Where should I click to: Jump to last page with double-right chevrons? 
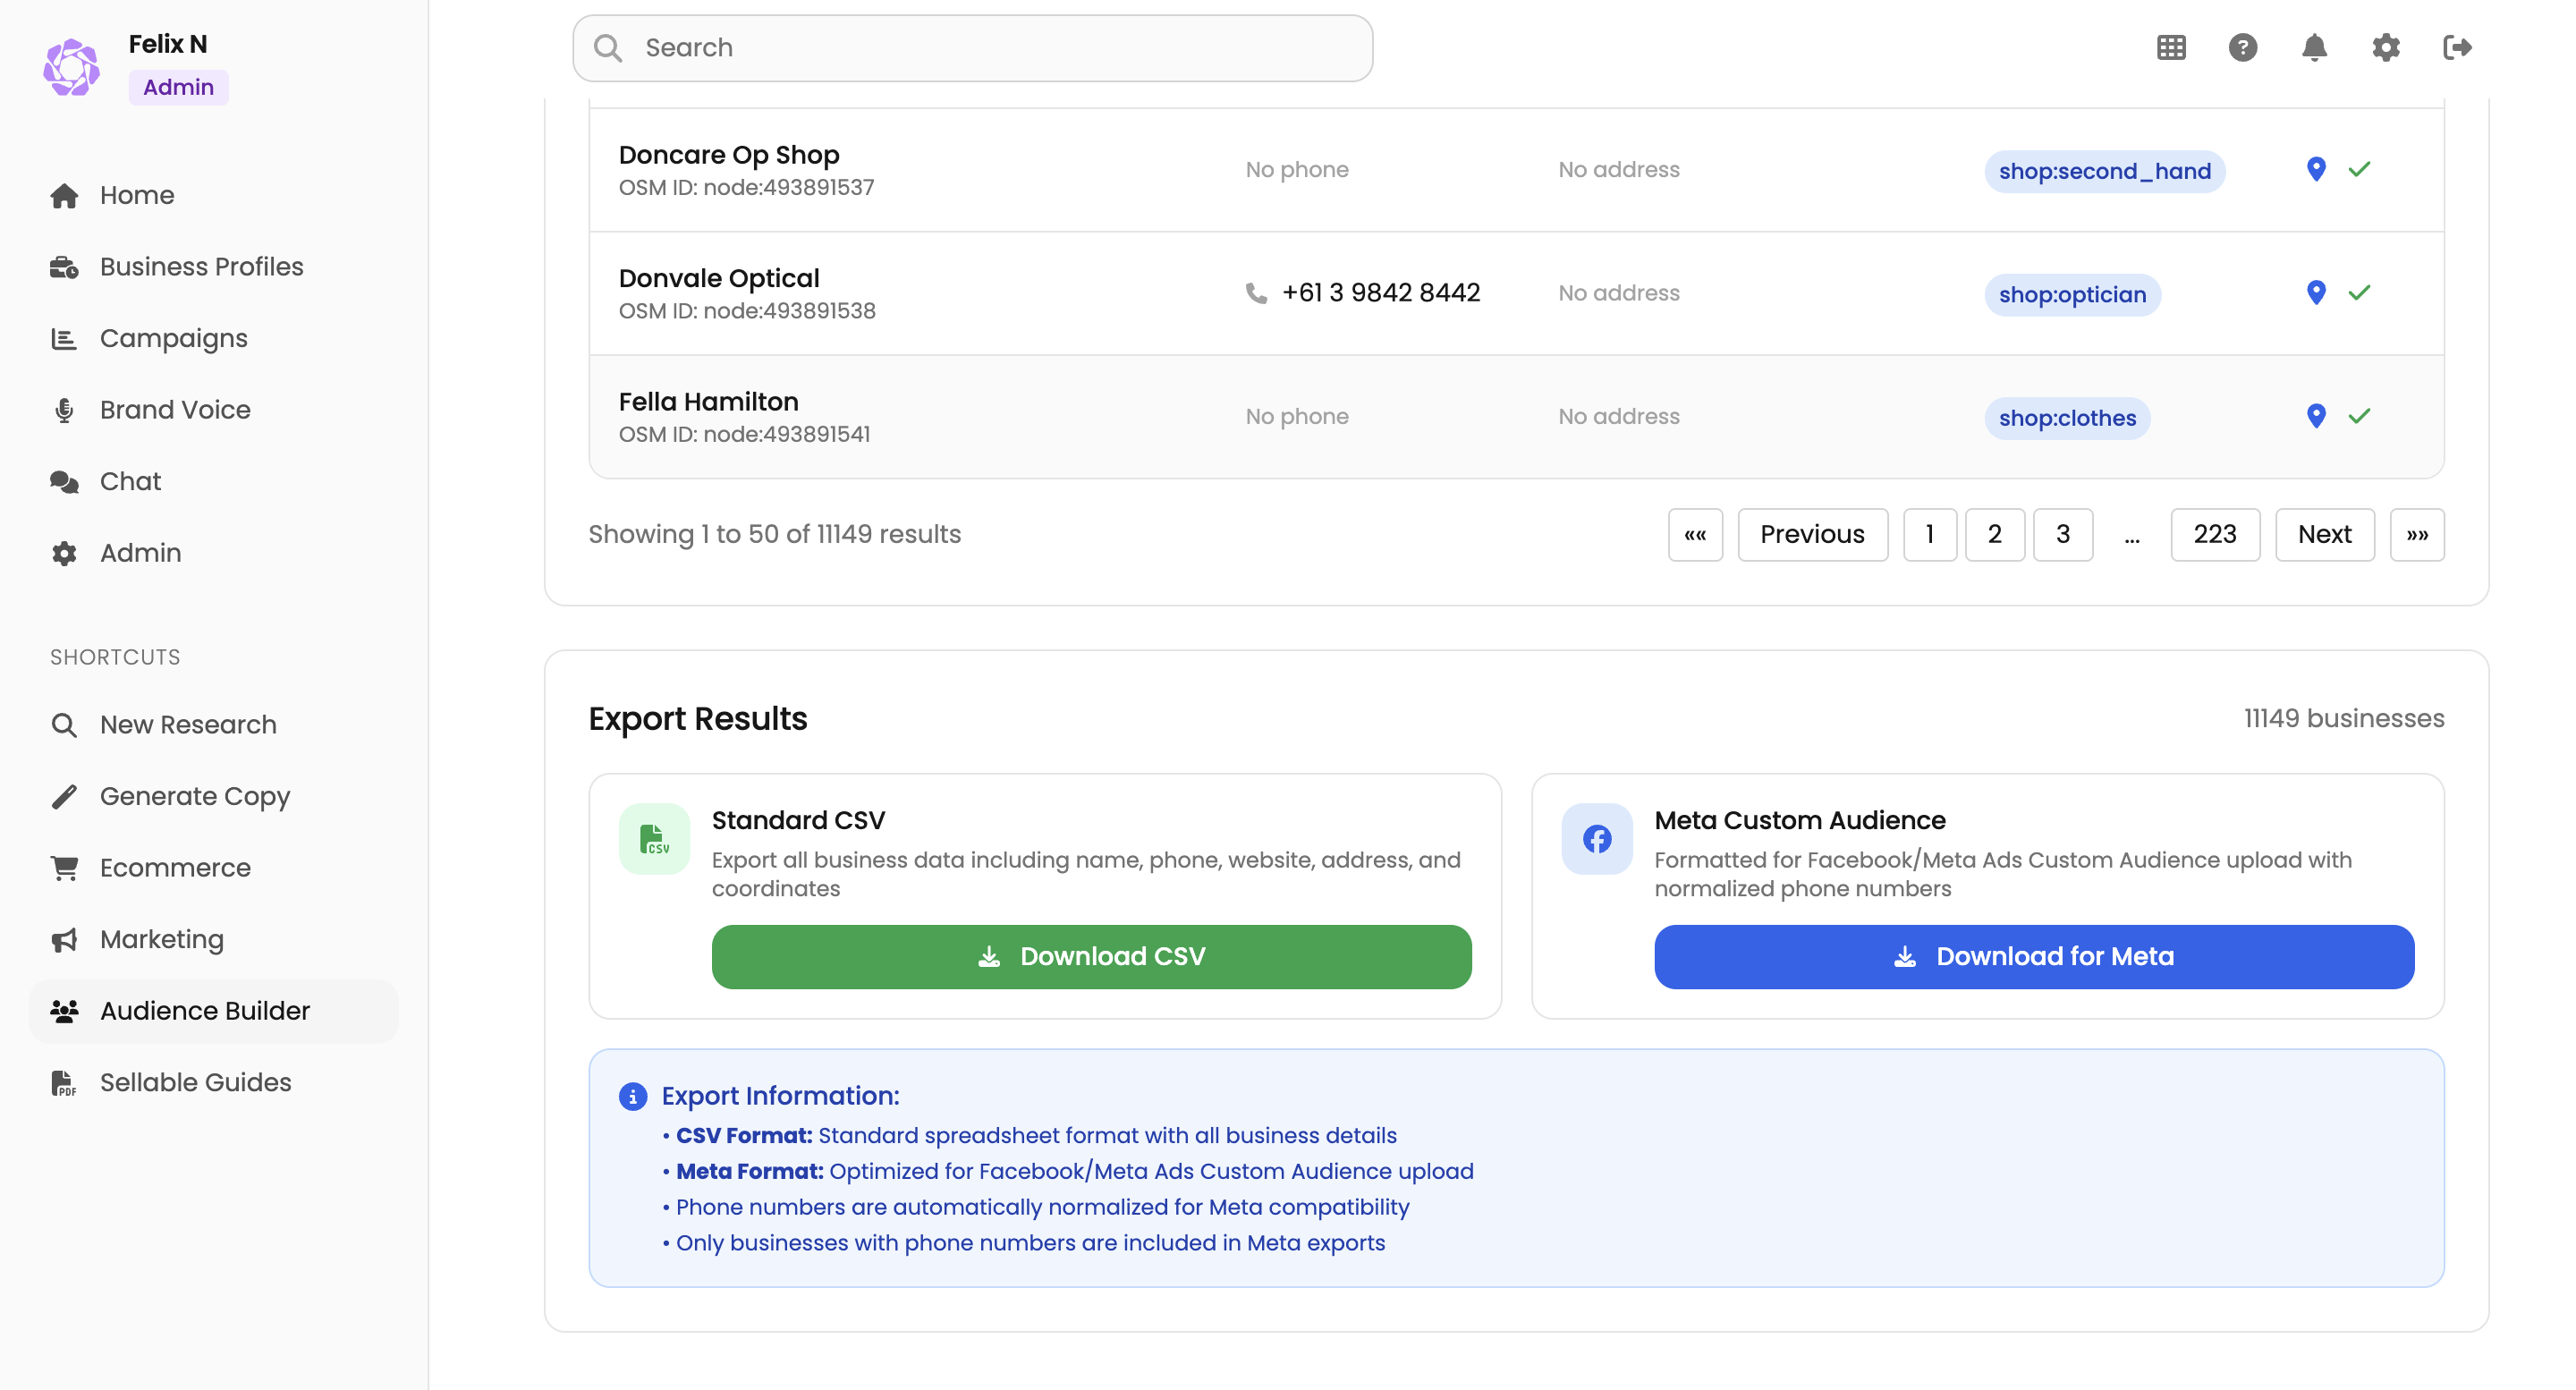pos(2417,534)
